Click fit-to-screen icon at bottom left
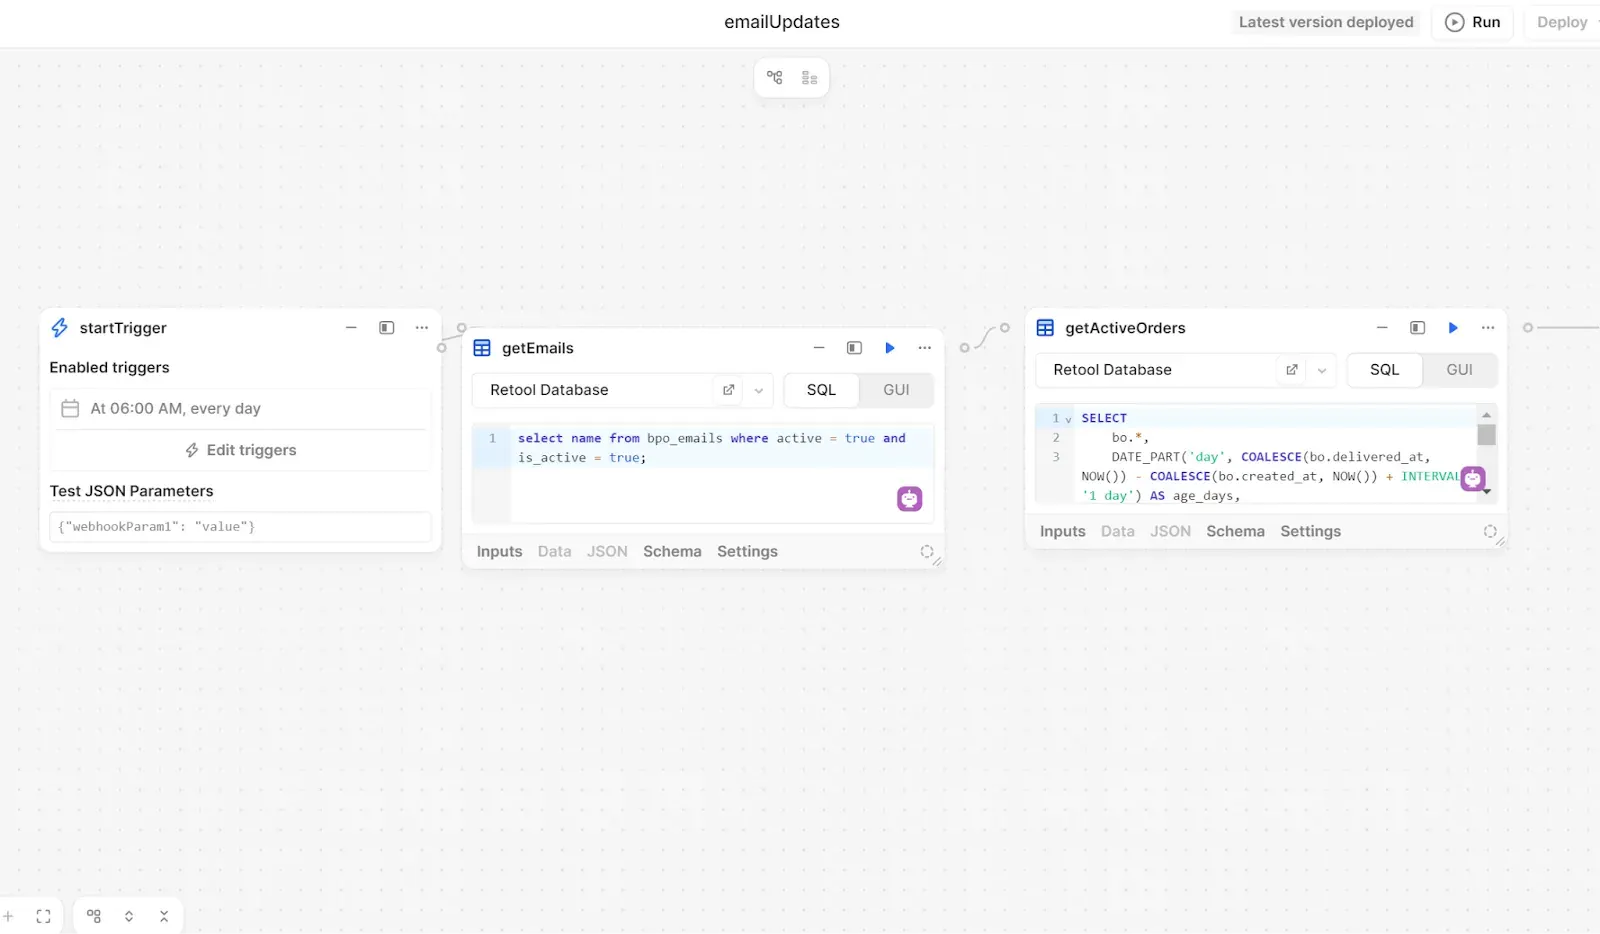 point(43,916)
